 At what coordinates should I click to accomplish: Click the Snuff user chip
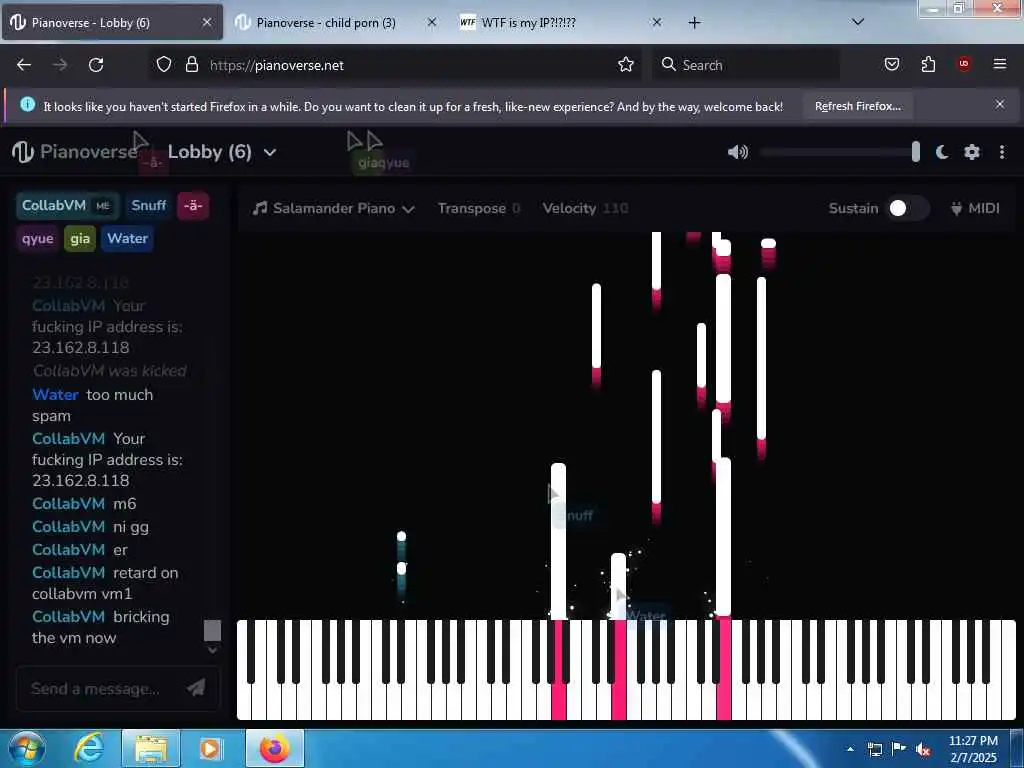148,205
